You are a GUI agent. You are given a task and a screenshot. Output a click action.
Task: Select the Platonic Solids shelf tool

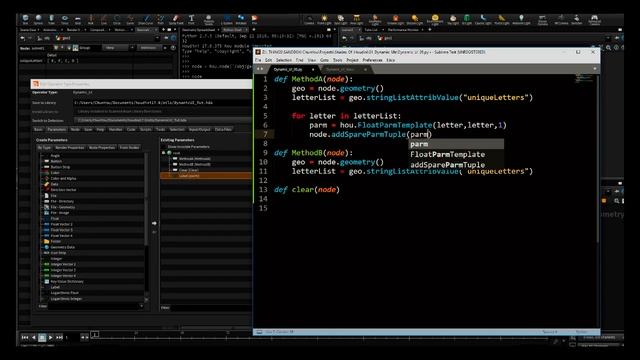click(209, 20)
